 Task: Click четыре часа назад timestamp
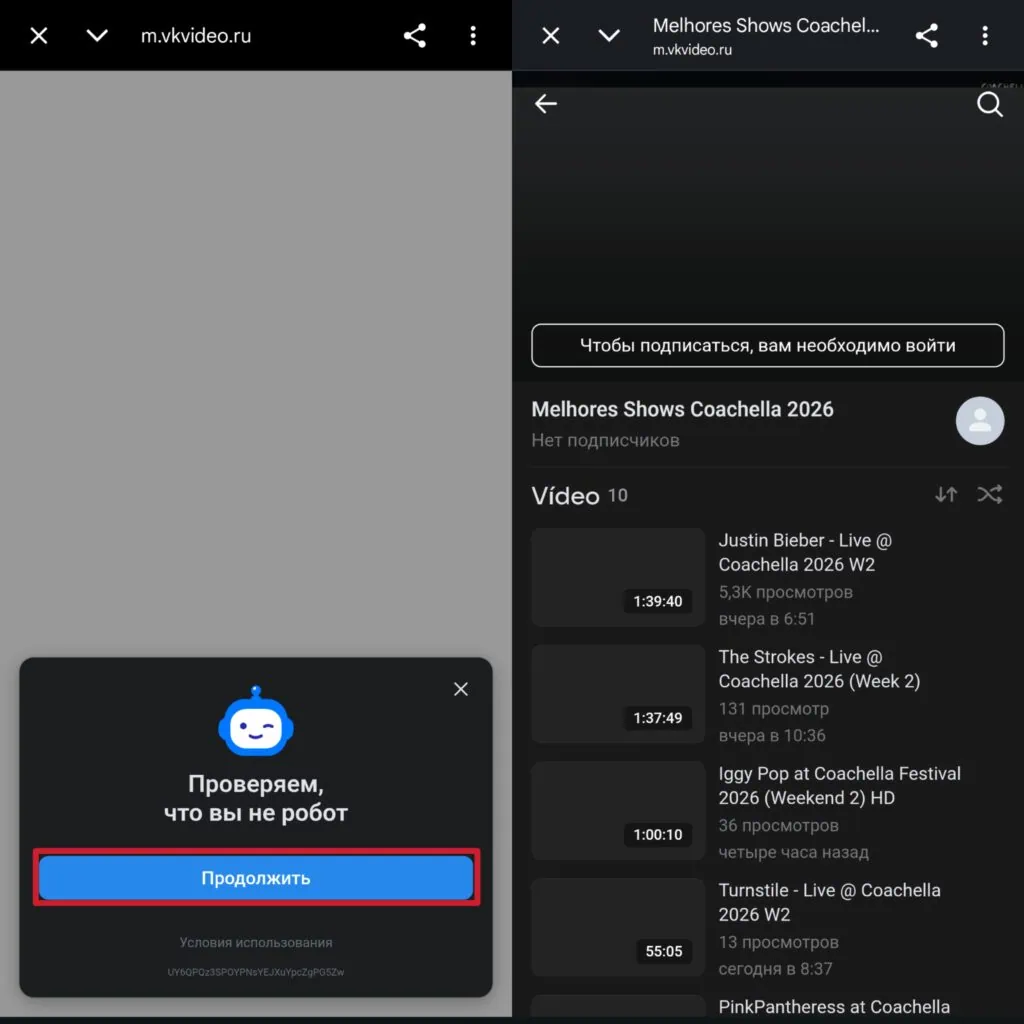[x=793, y=852]
